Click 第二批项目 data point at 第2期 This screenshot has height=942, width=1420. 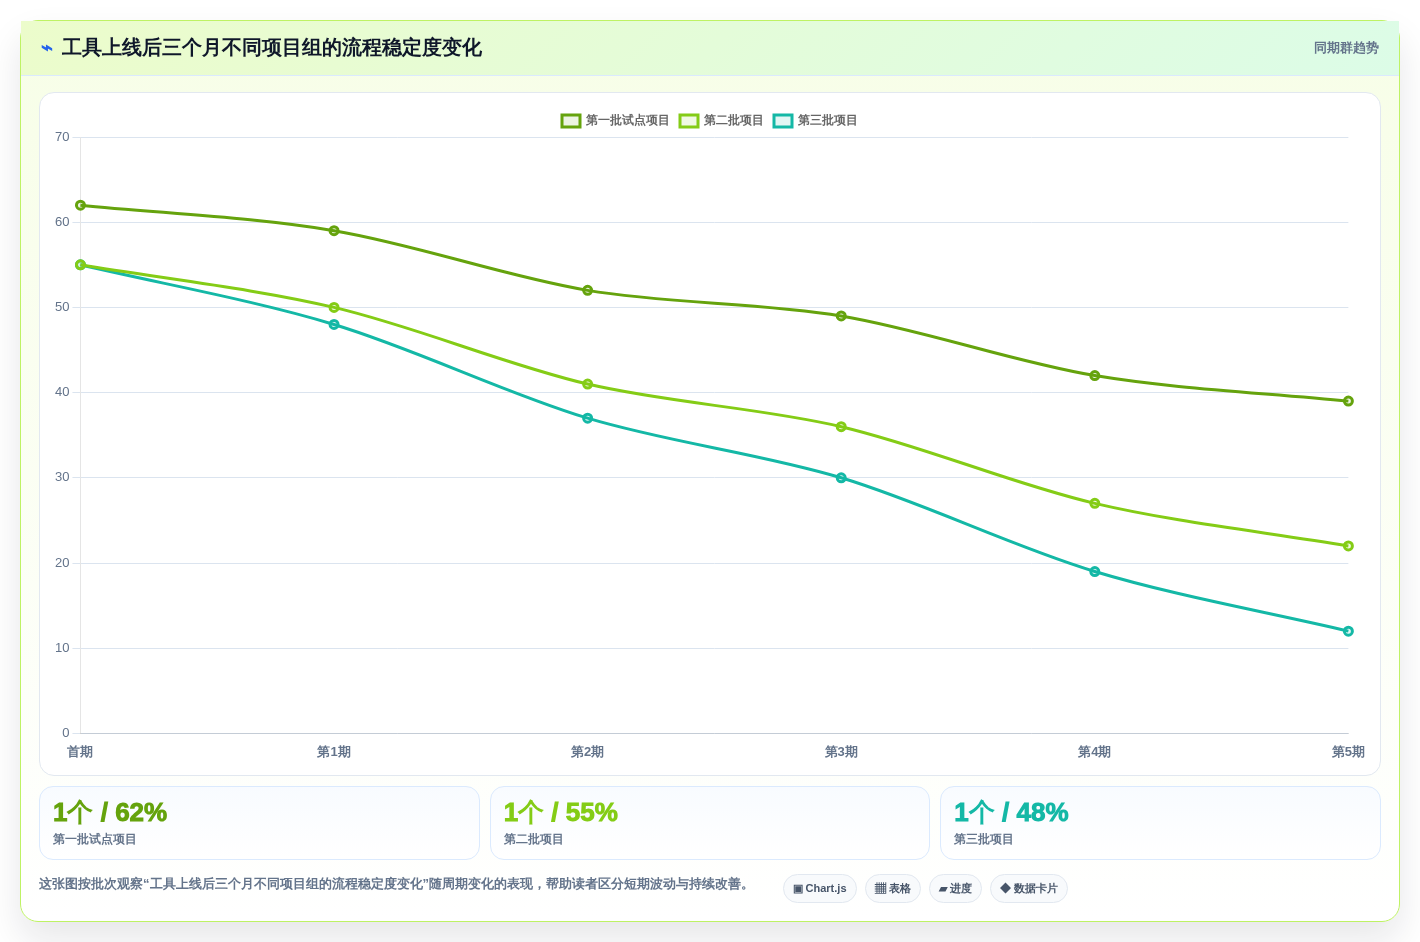point(588,384)
